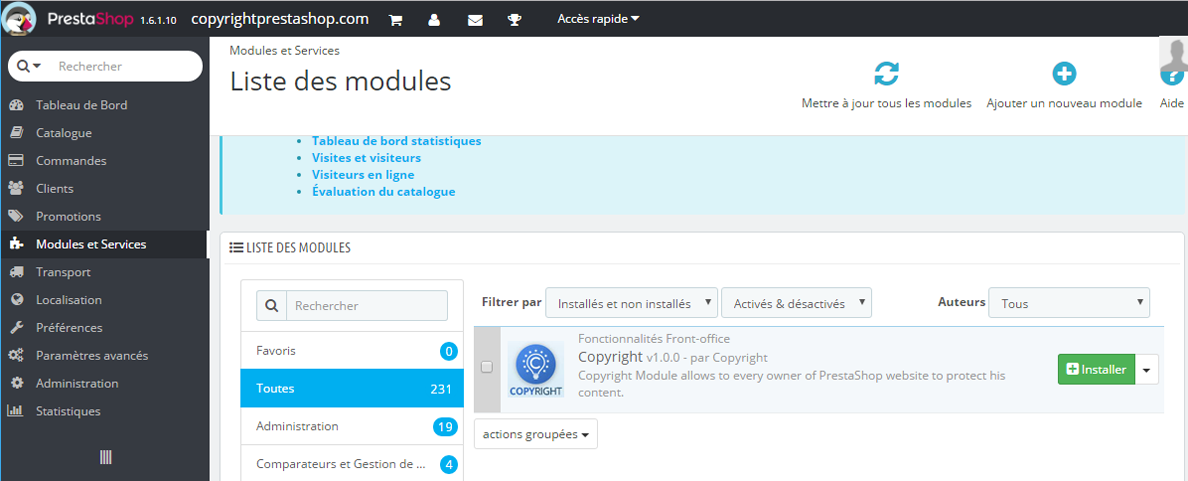The height and width of the screenshot is (481, 1188).
Task: Click the magnifier icon of module search
Action: [271, 306]
